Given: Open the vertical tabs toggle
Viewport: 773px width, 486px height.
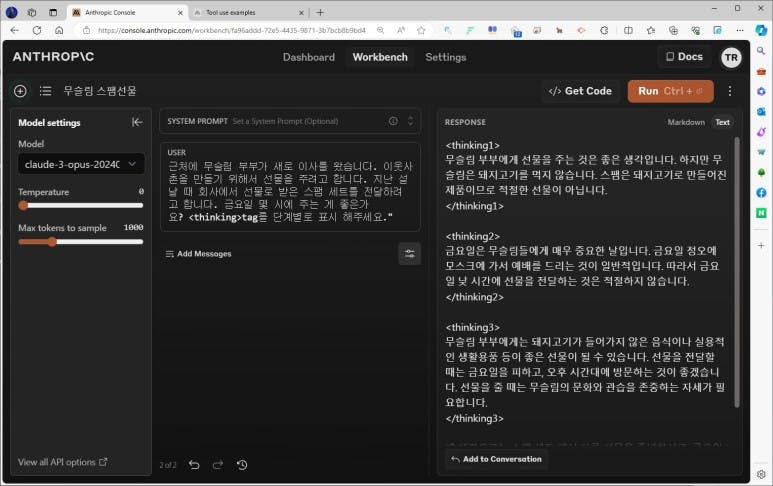Looking at the screenshot, I should click(53, 13).
